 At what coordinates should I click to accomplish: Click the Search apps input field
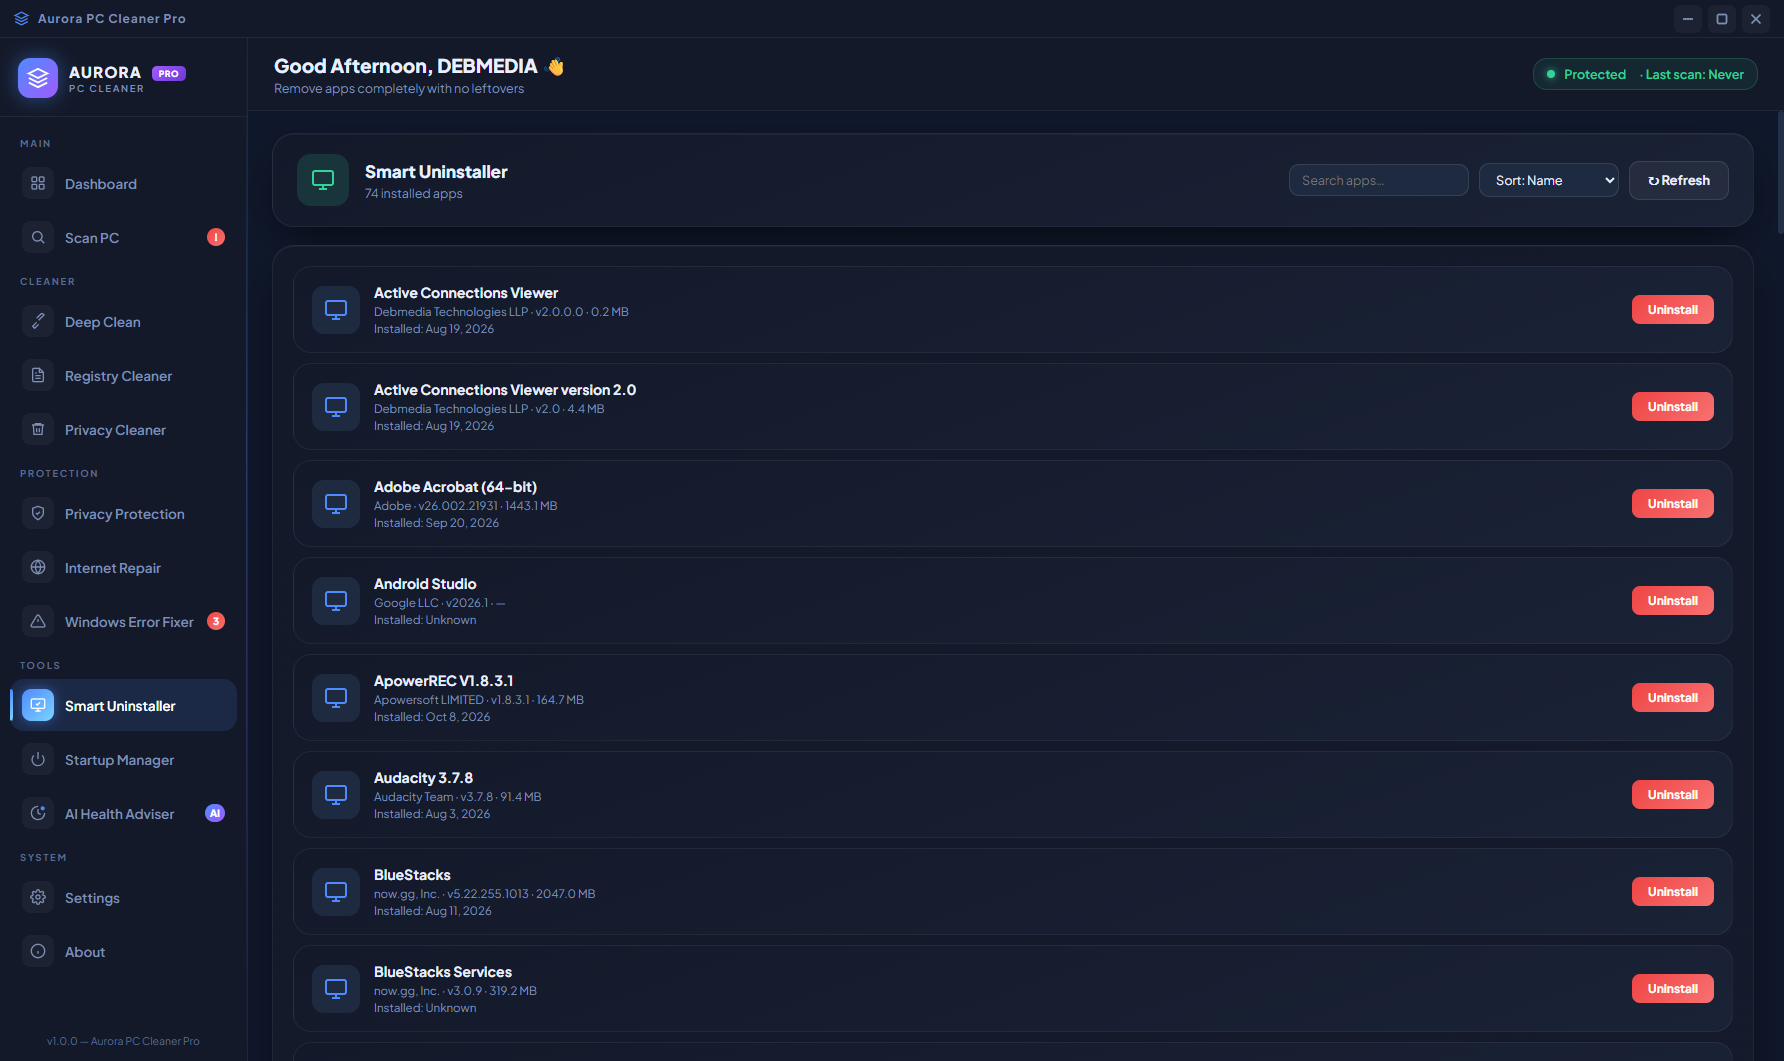tap(1379, 181)
